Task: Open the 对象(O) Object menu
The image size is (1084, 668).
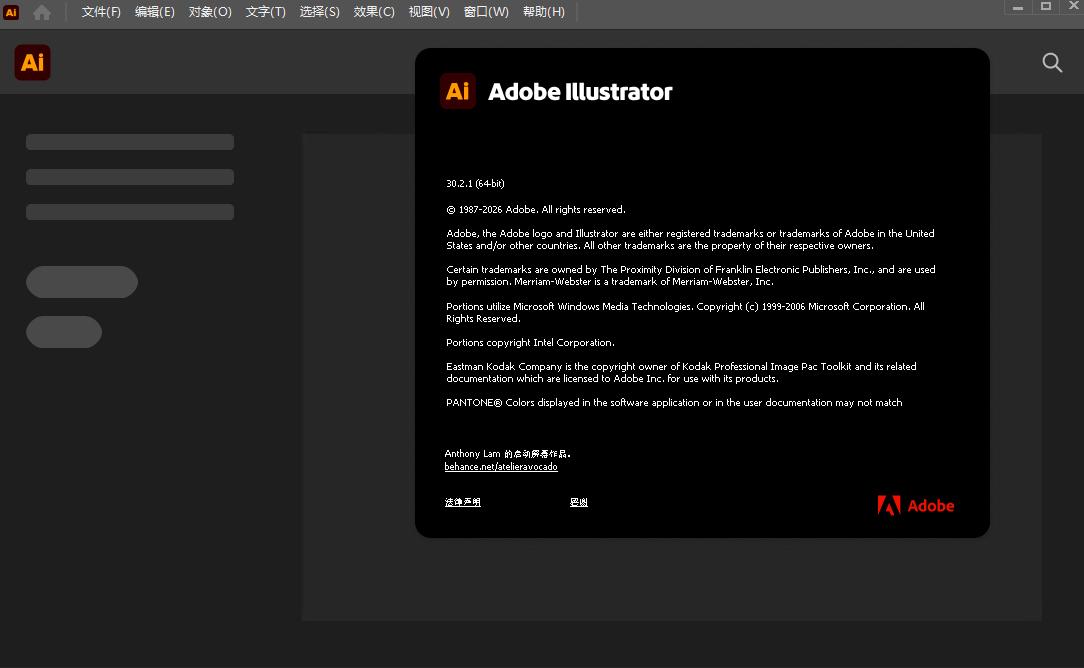Action: coord(210,13)
